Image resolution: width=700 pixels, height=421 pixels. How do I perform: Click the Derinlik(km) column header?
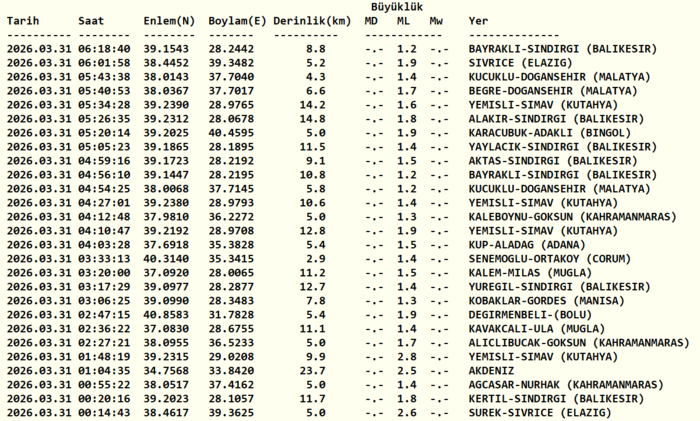point(312,20)
